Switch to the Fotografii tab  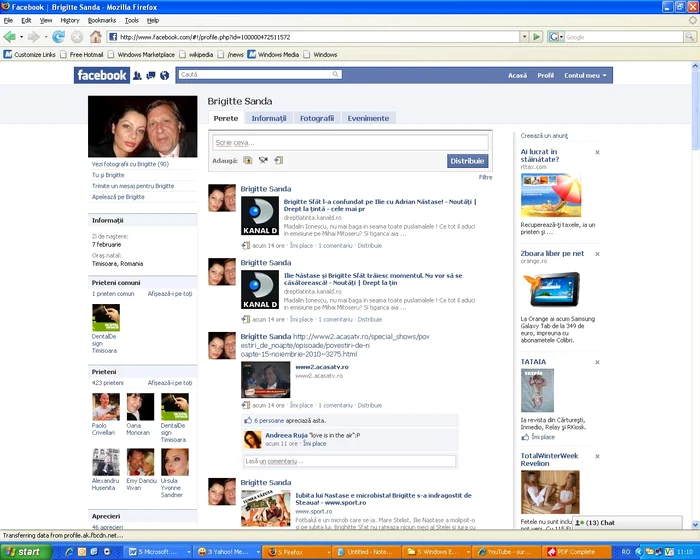[317, 118]
